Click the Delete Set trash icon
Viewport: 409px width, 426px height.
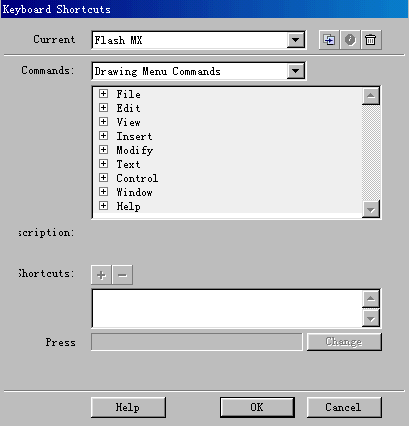point(371,40)
